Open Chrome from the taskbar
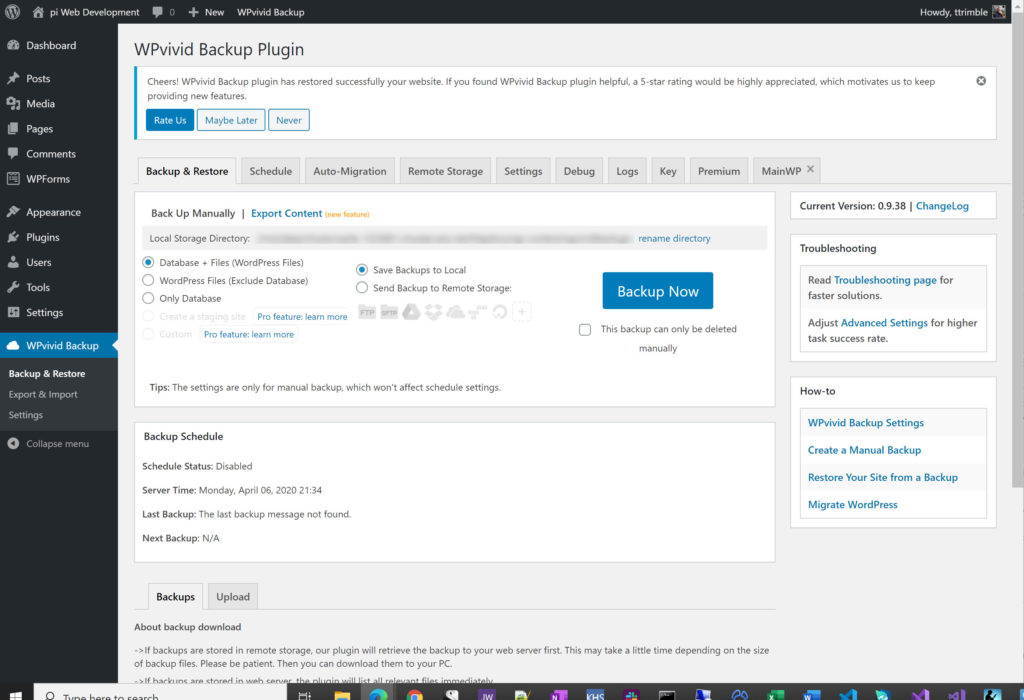1024x700 pixels. pos(415,695)
